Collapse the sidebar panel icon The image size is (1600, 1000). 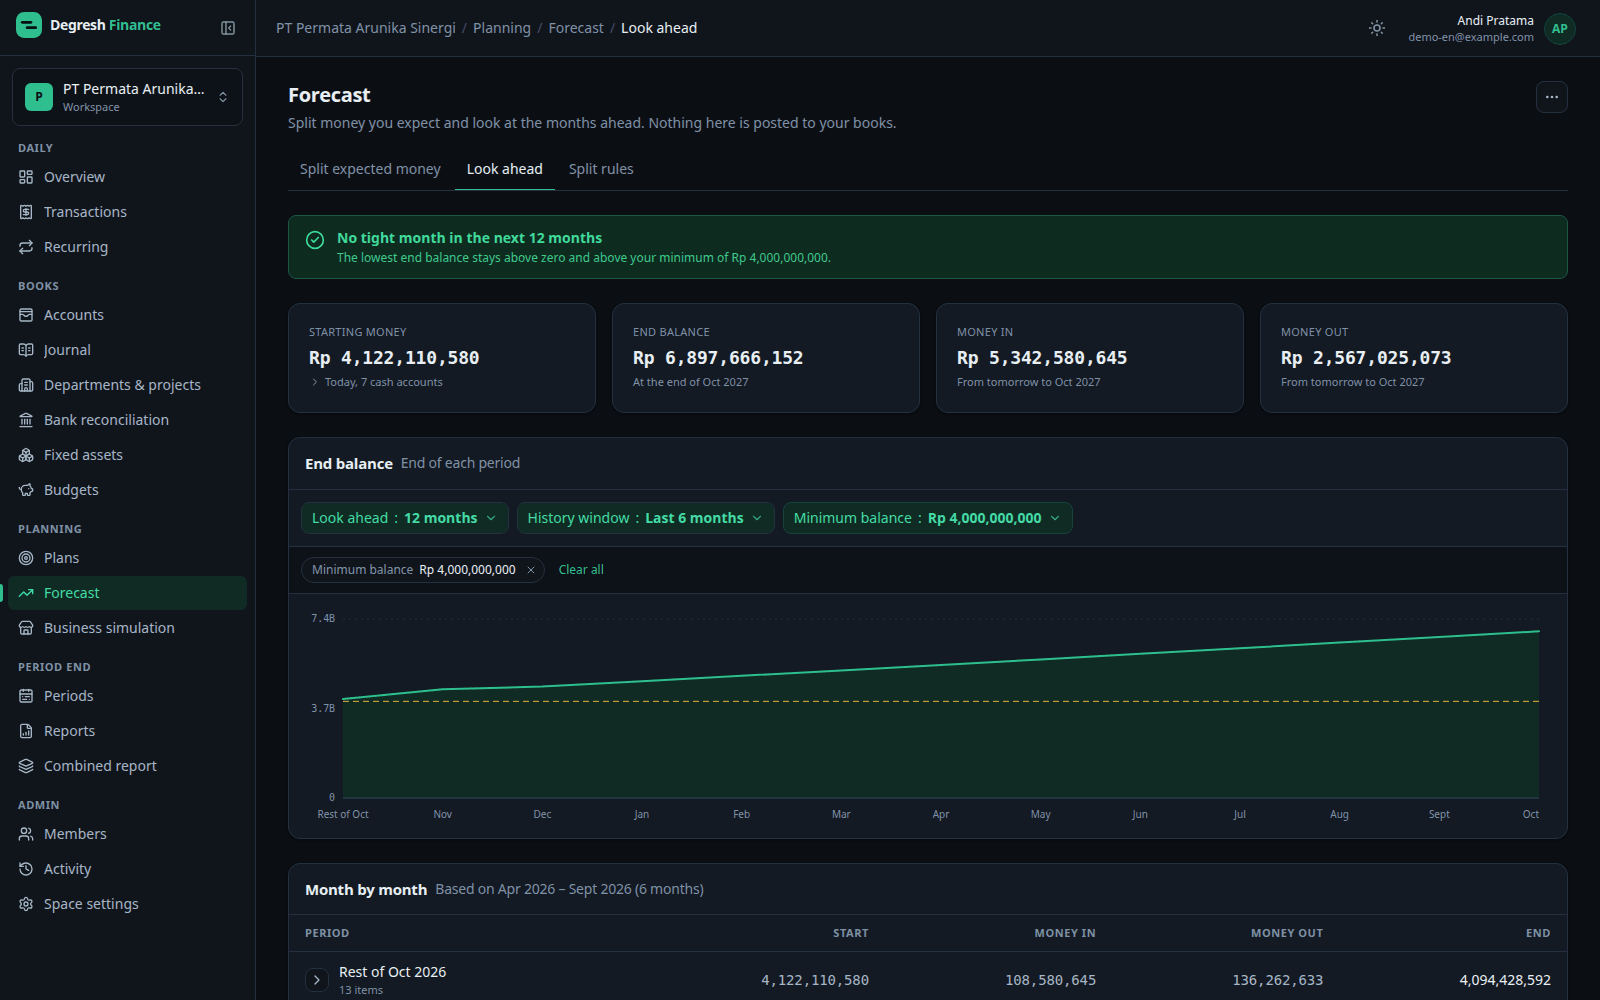point(228,28)
